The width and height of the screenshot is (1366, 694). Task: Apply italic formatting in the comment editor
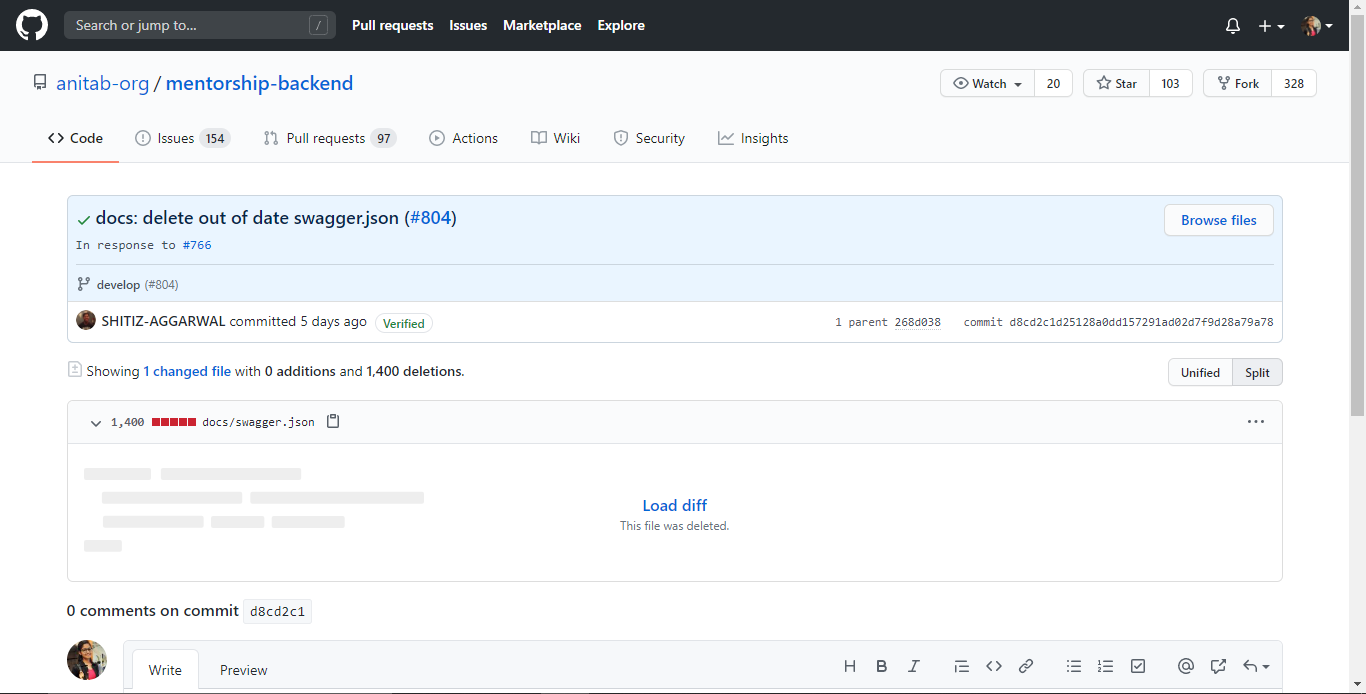(x=913, y=666)
